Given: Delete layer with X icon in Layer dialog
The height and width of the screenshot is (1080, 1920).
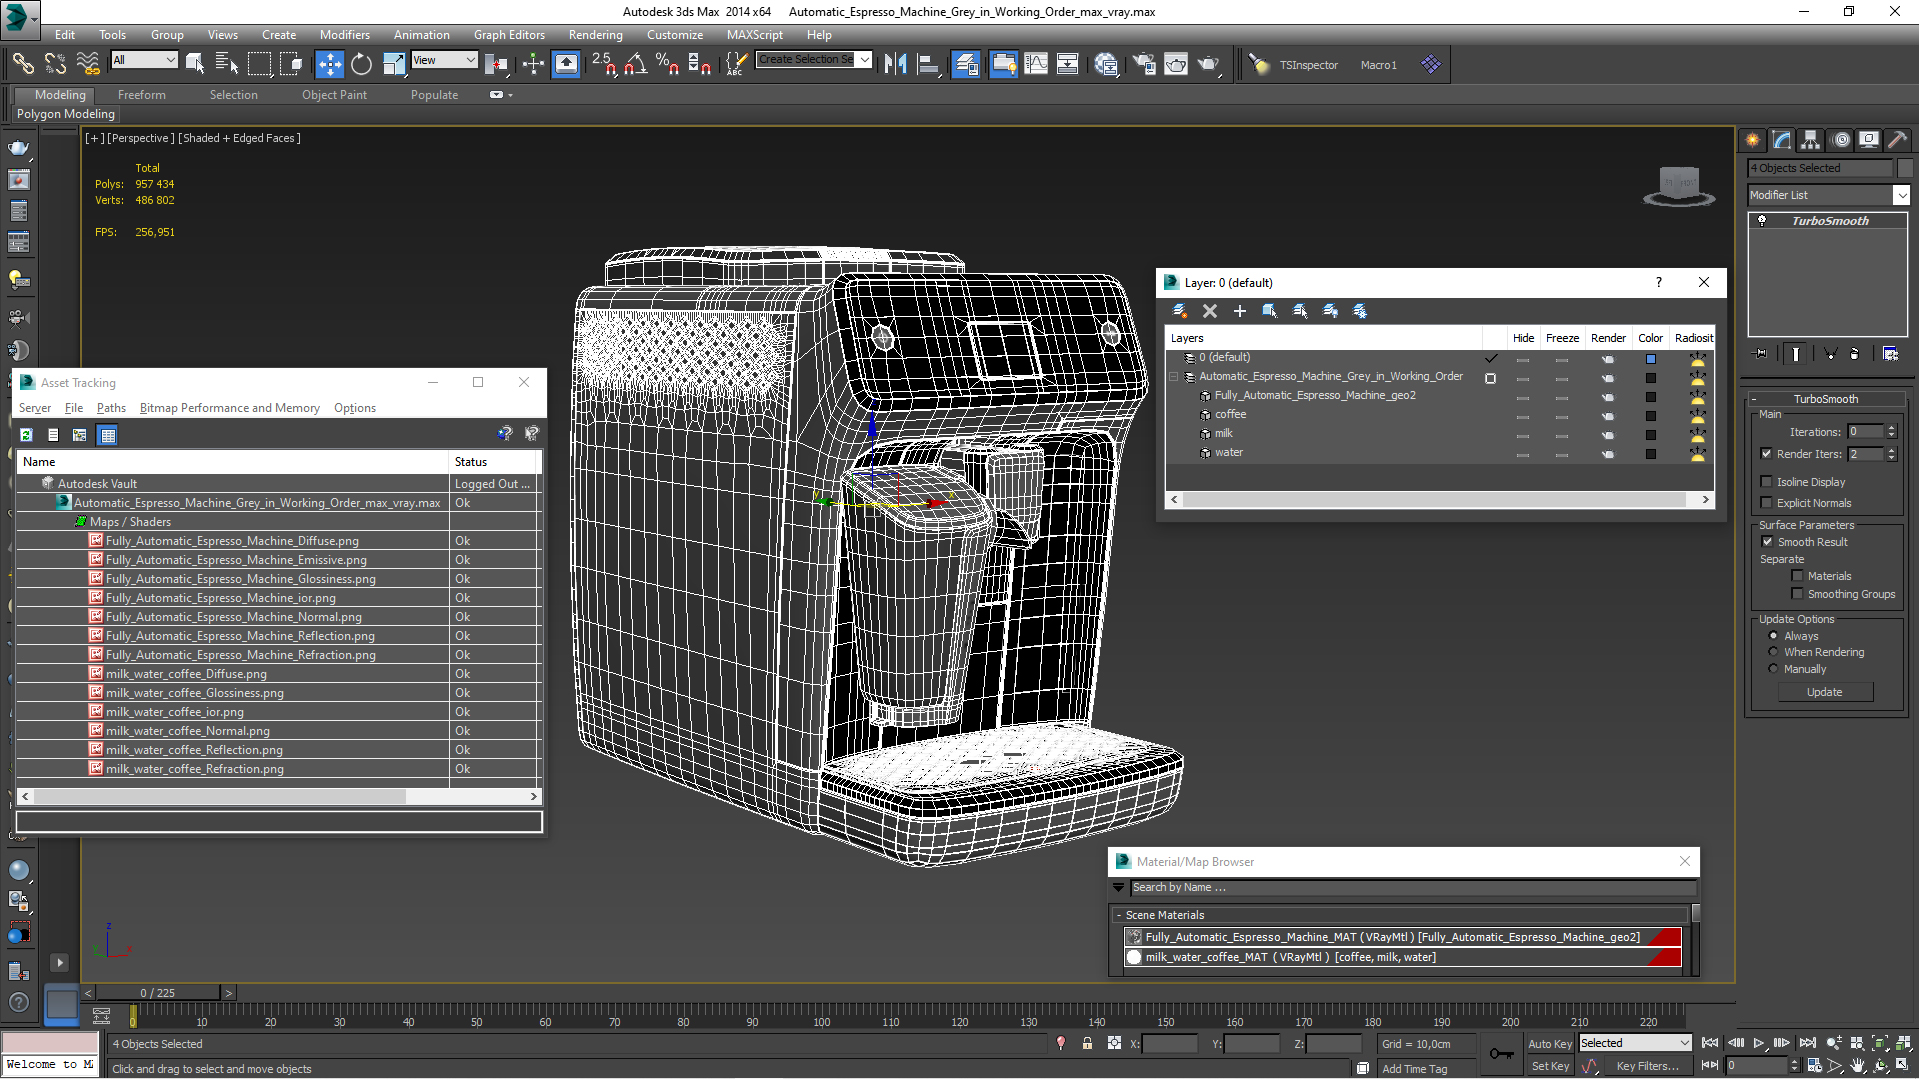Looking at the screenshot, I should (x=1210, y=311).
